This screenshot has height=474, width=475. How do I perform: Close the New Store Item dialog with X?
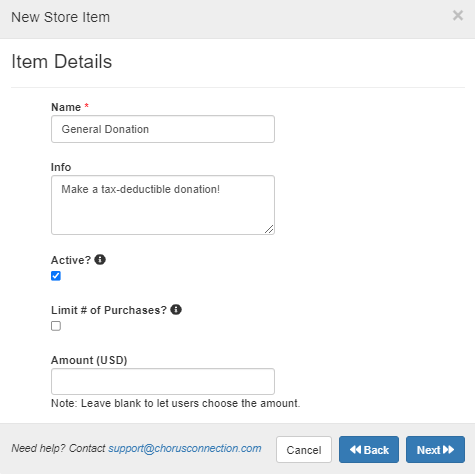coord(458,15)
